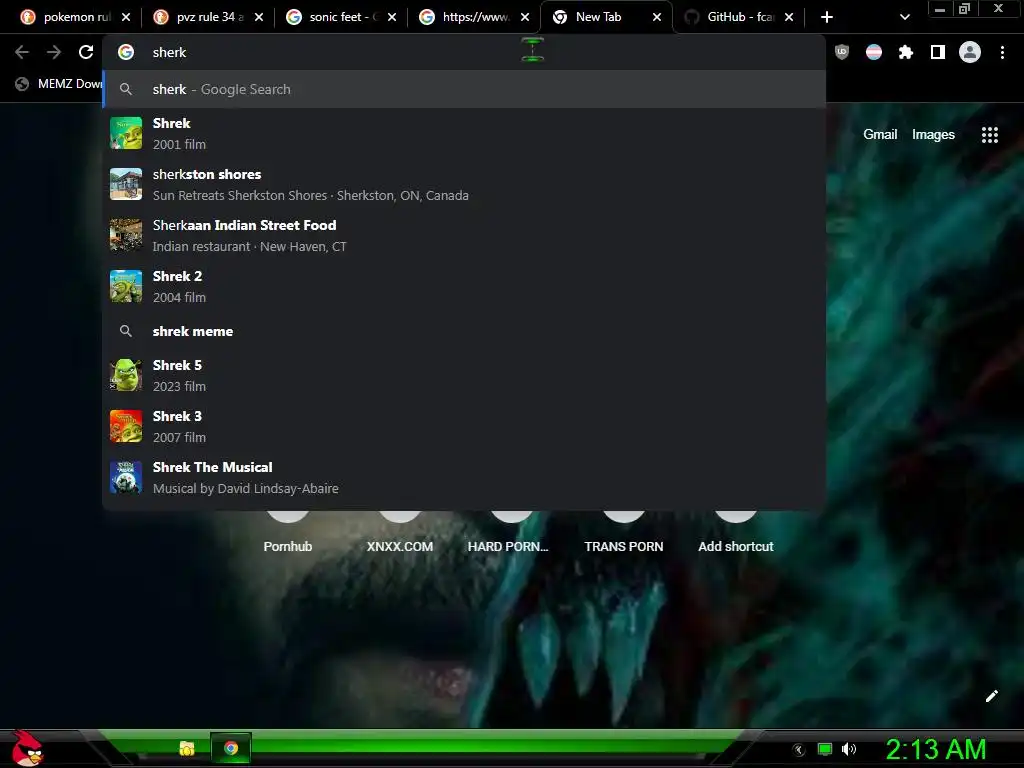This screenshot has width=1024, height=768.
Task: Select the Shrek 2 2004 film suggestion
Action: click(464, 286)
